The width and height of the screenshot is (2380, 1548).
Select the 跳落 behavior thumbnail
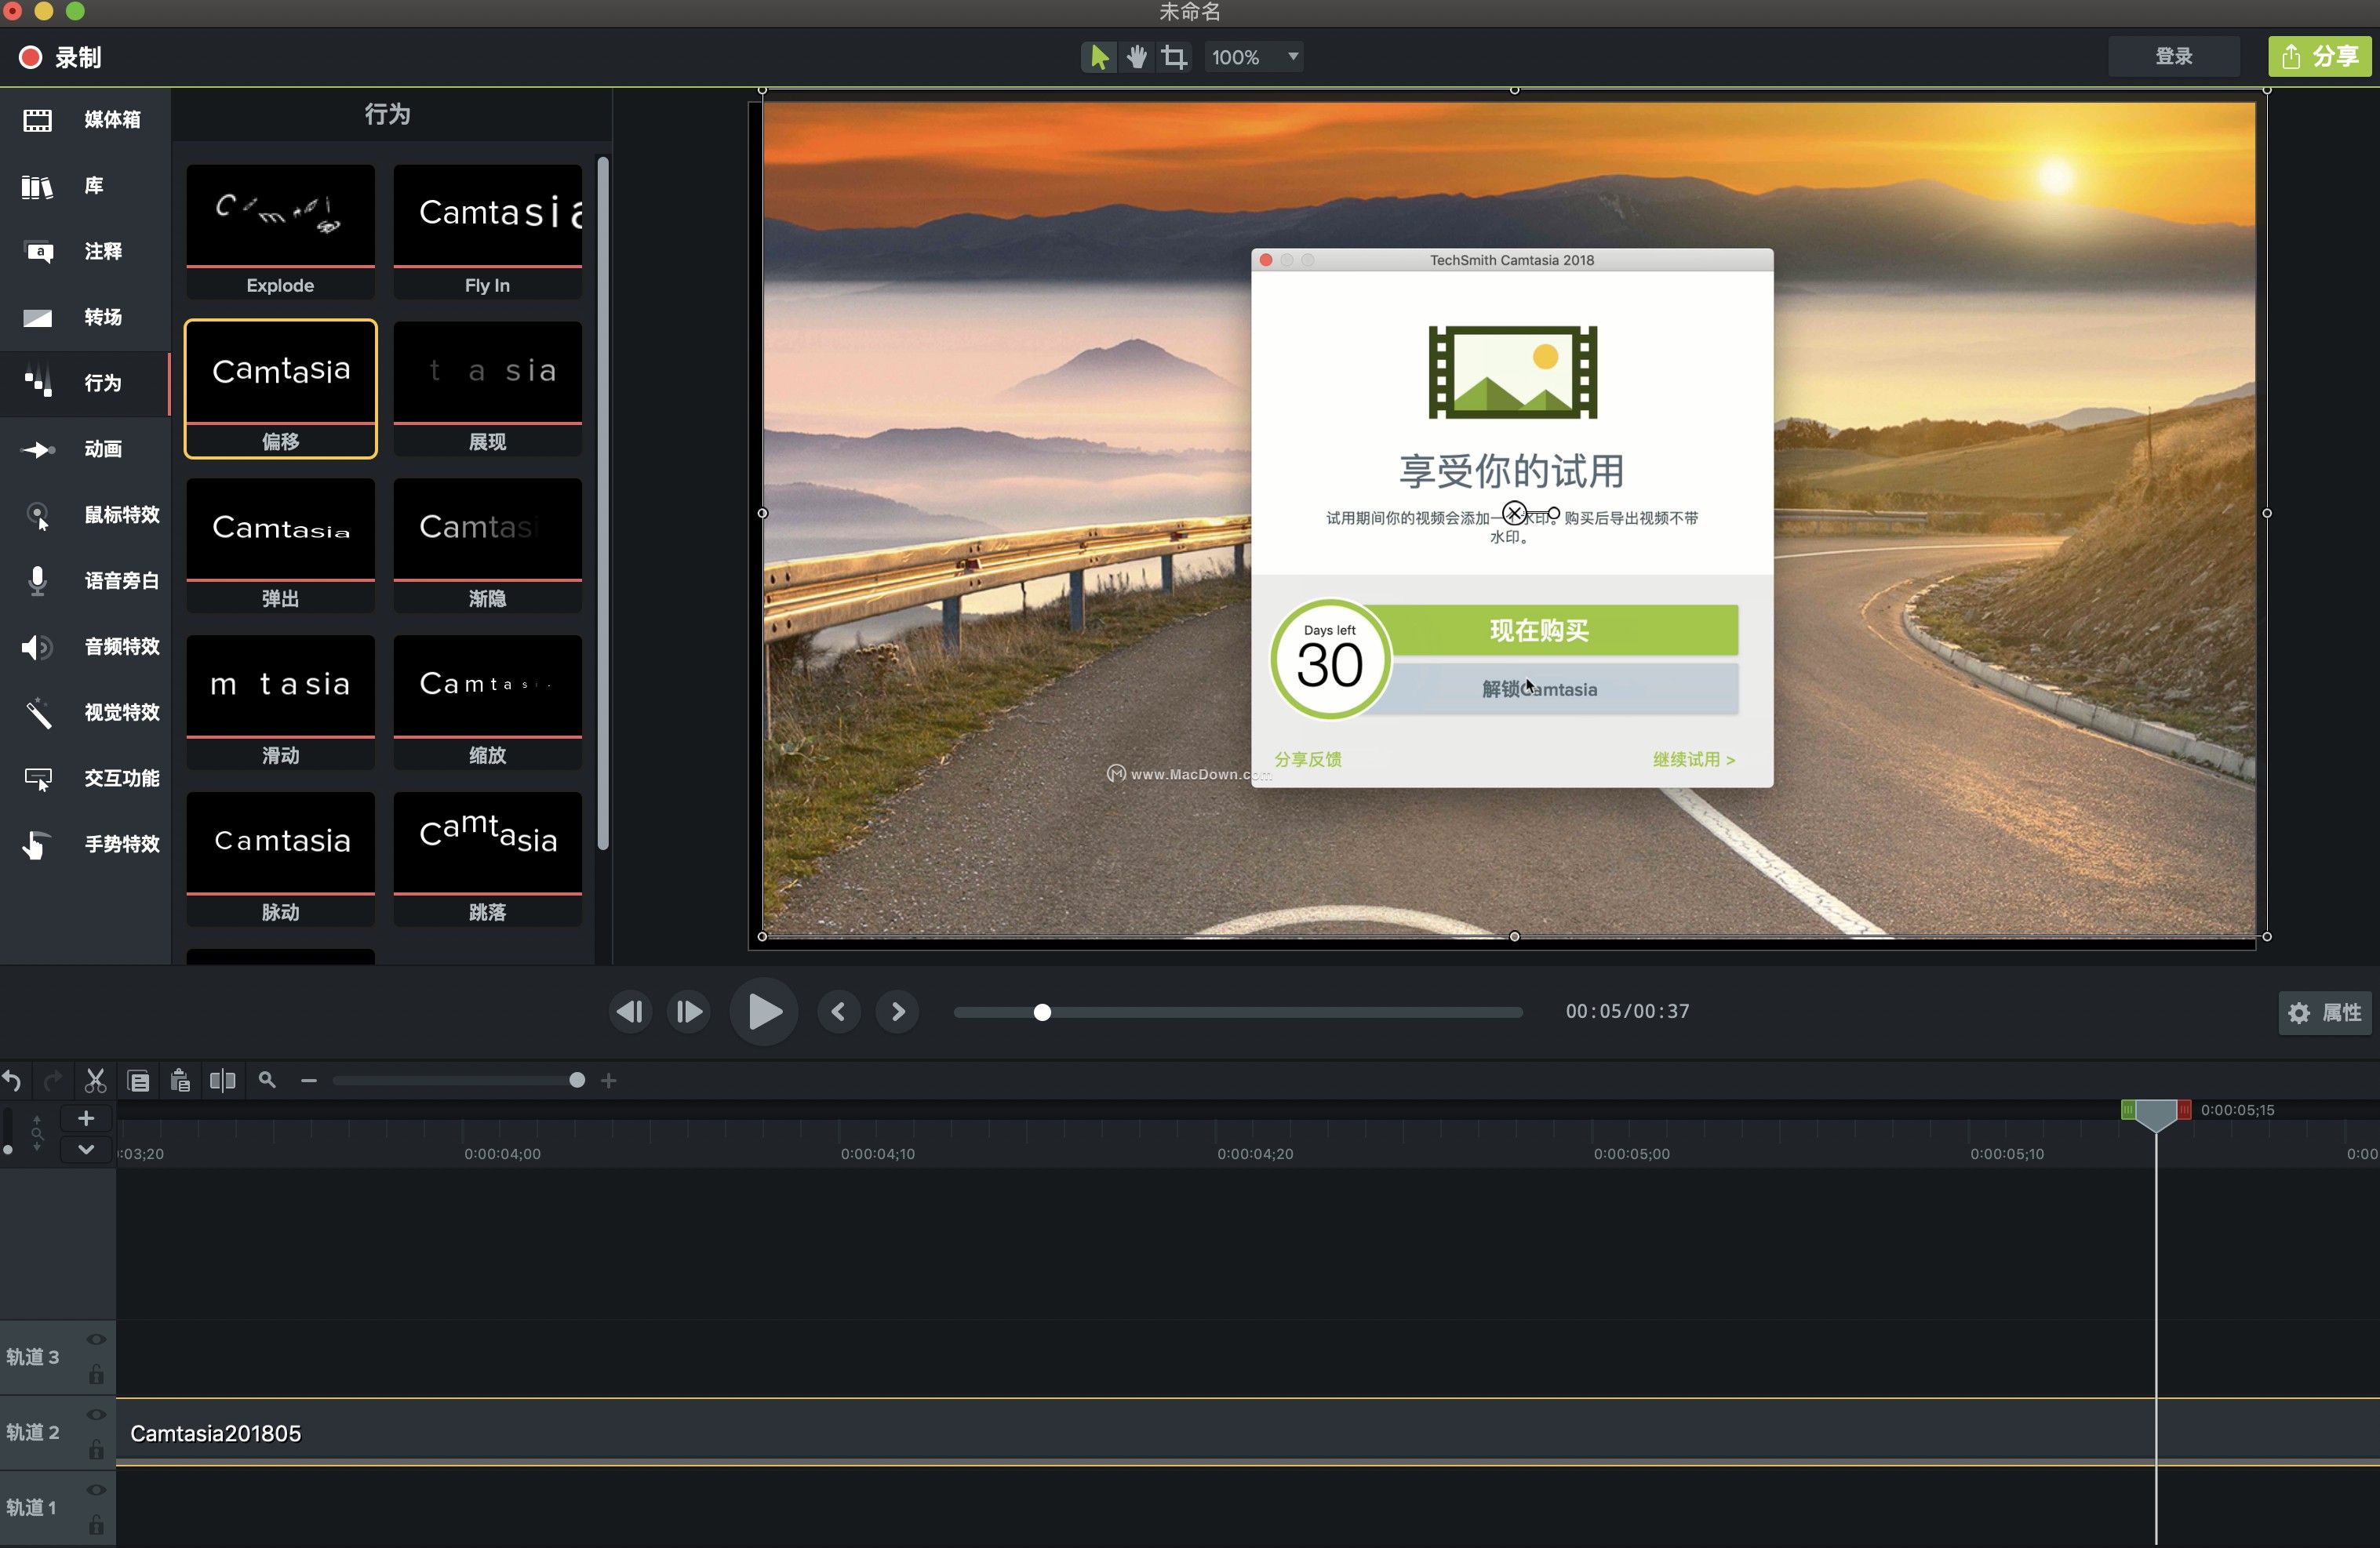pyautogui.click(x=487, y=859)
